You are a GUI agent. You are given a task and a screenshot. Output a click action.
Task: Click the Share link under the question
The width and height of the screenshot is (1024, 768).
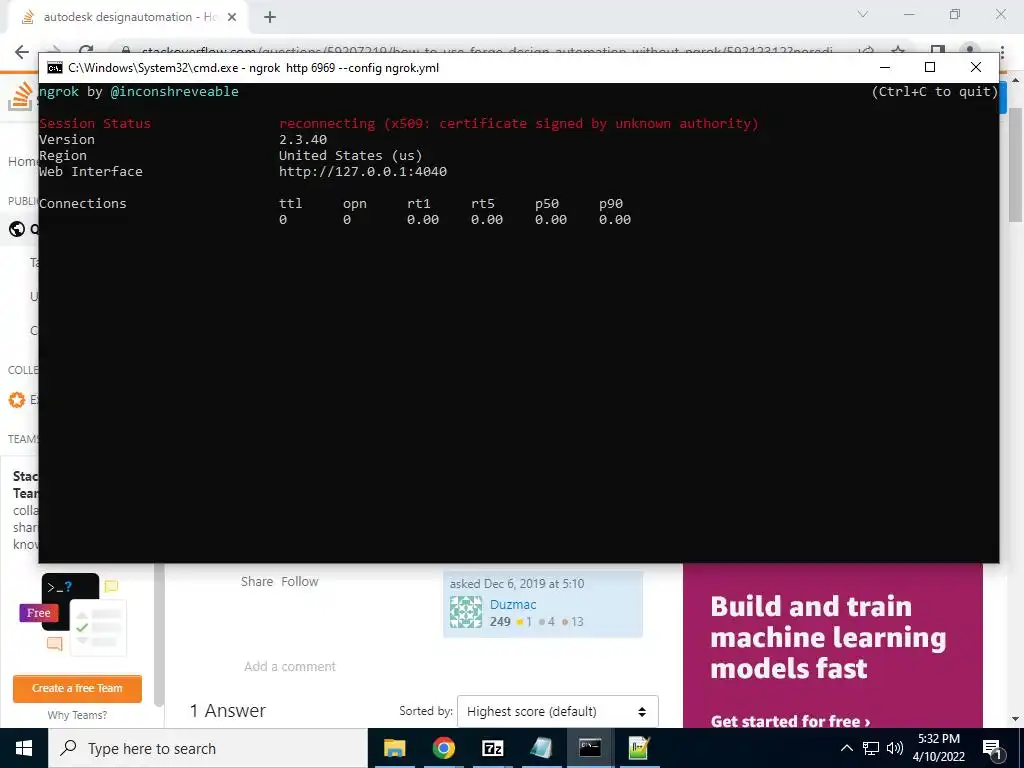tap(257, 581)
